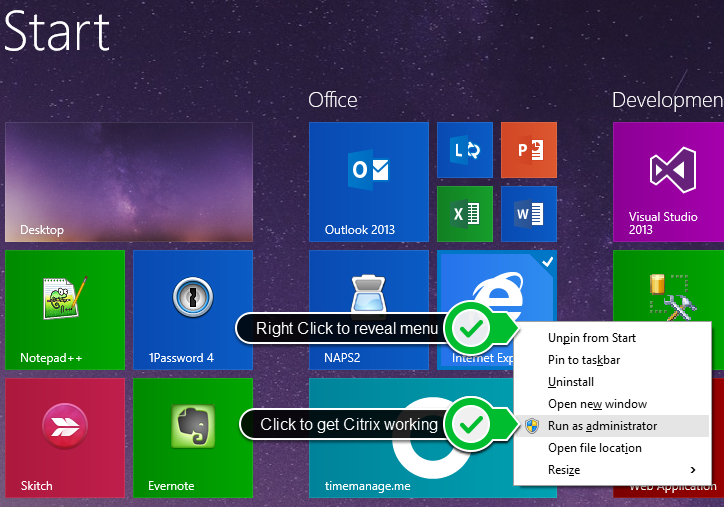Choose Unpin from Start
This screenshot has width=724, height=507.
click(x=592, y=338)
